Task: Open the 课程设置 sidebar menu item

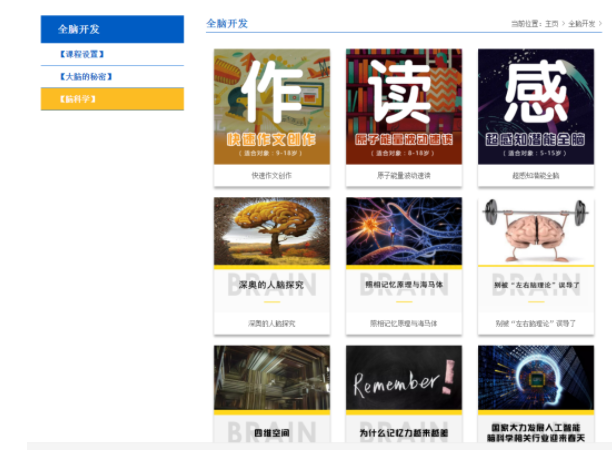Action: pos(82,54)
